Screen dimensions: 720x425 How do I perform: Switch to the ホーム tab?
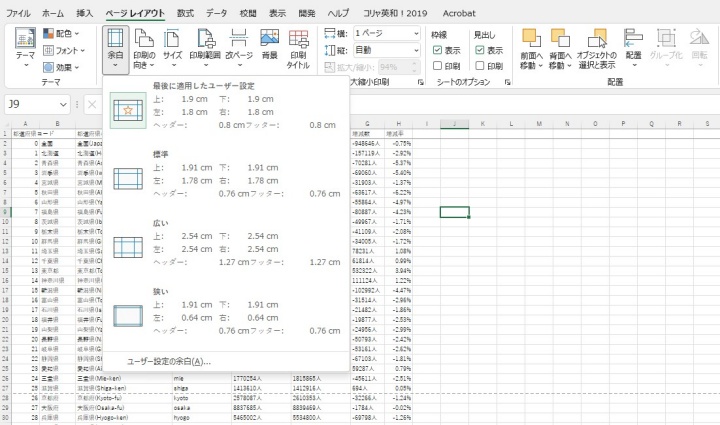(x=53, y=13)
